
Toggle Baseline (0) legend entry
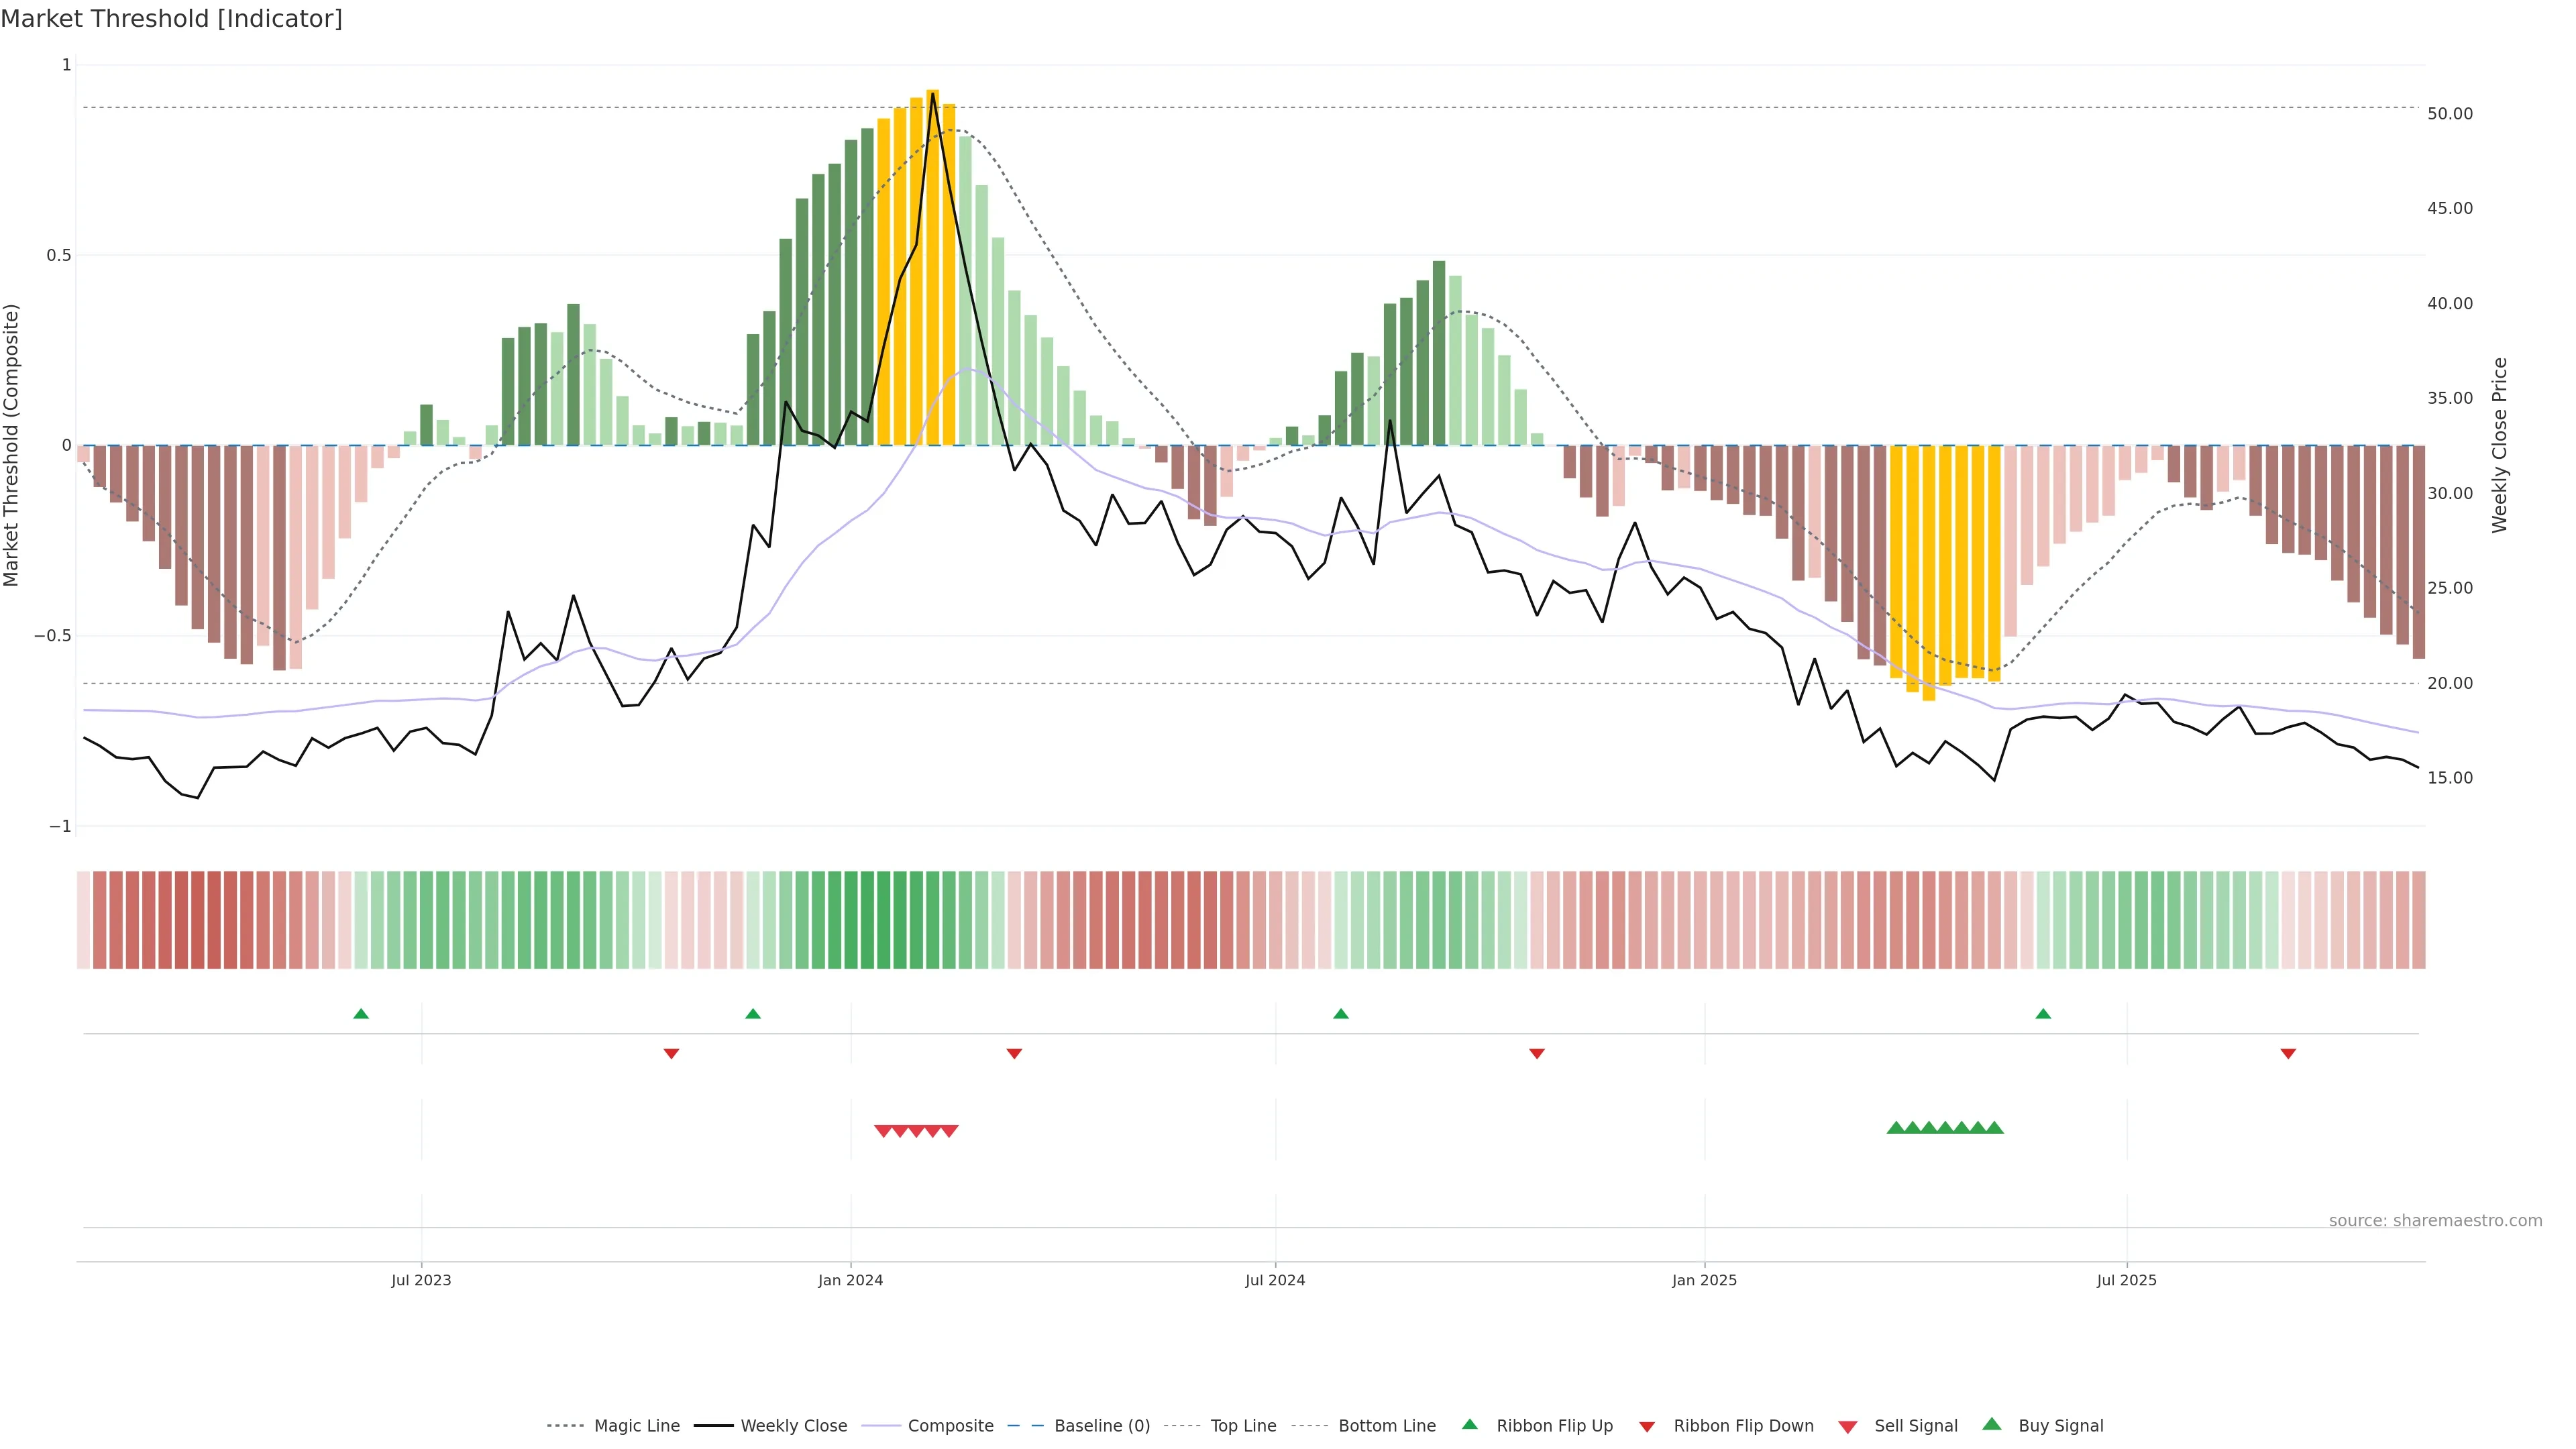coord(1101,1426)
